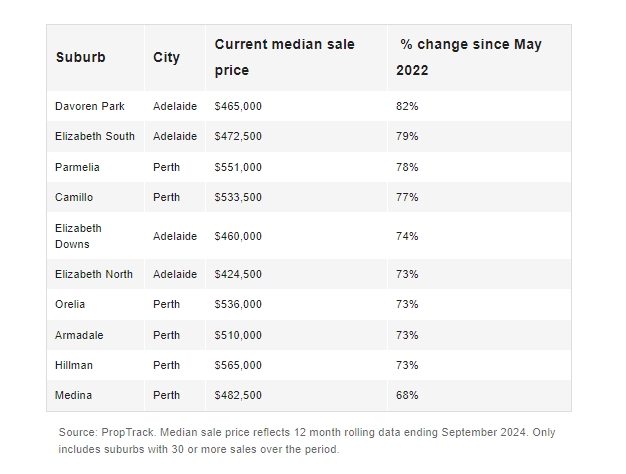Select the Hillman suburb cell
The height and width of the screenshot is (474, 626).
point(75,365)
